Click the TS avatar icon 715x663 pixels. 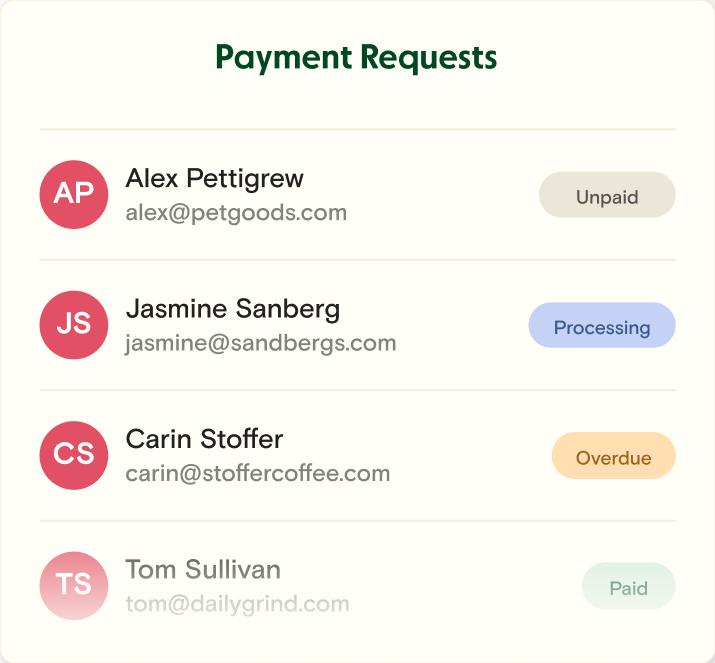click(x=74, y=585)
